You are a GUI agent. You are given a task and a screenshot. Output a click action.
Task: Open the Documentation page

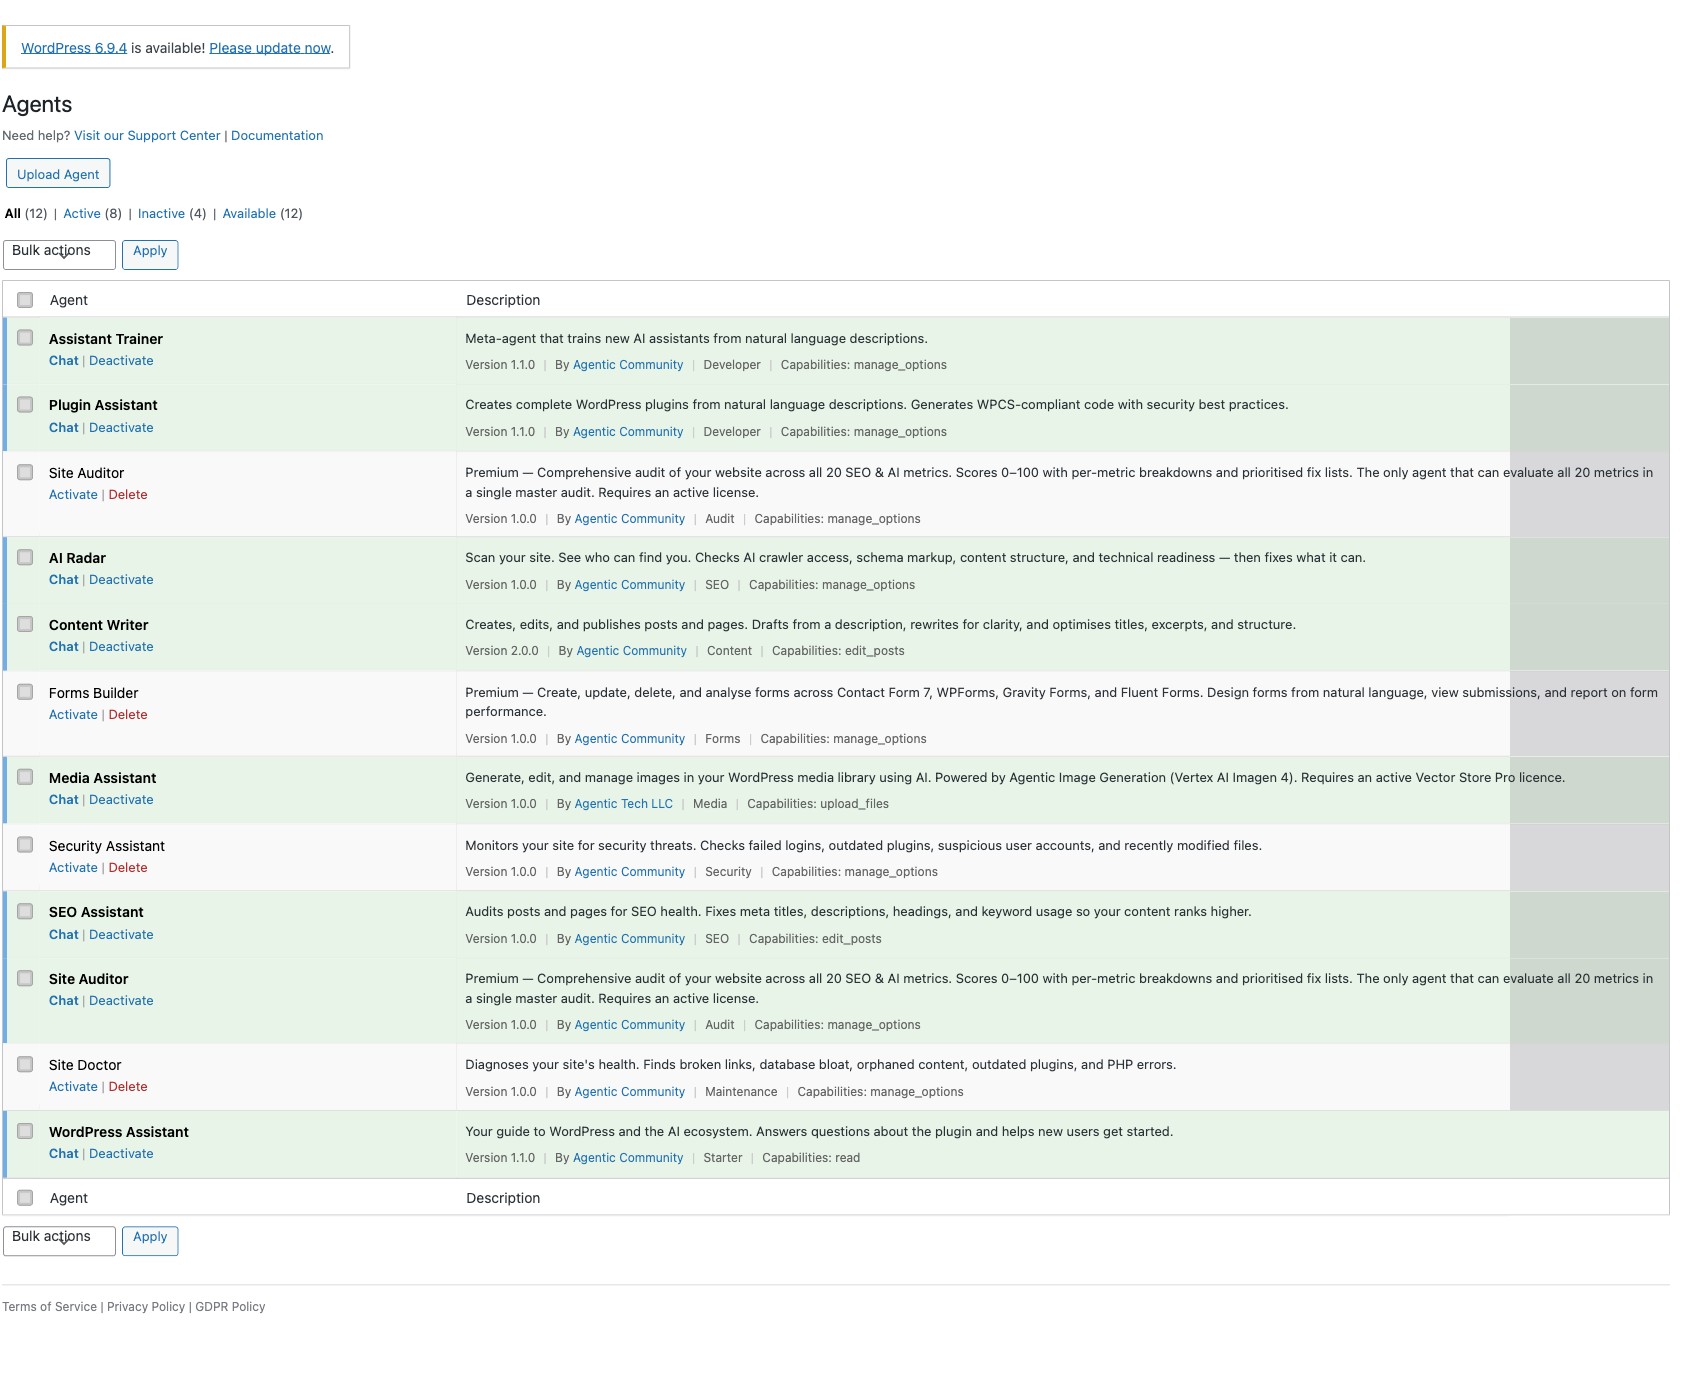pyautogui.click(x=277, y=135)
